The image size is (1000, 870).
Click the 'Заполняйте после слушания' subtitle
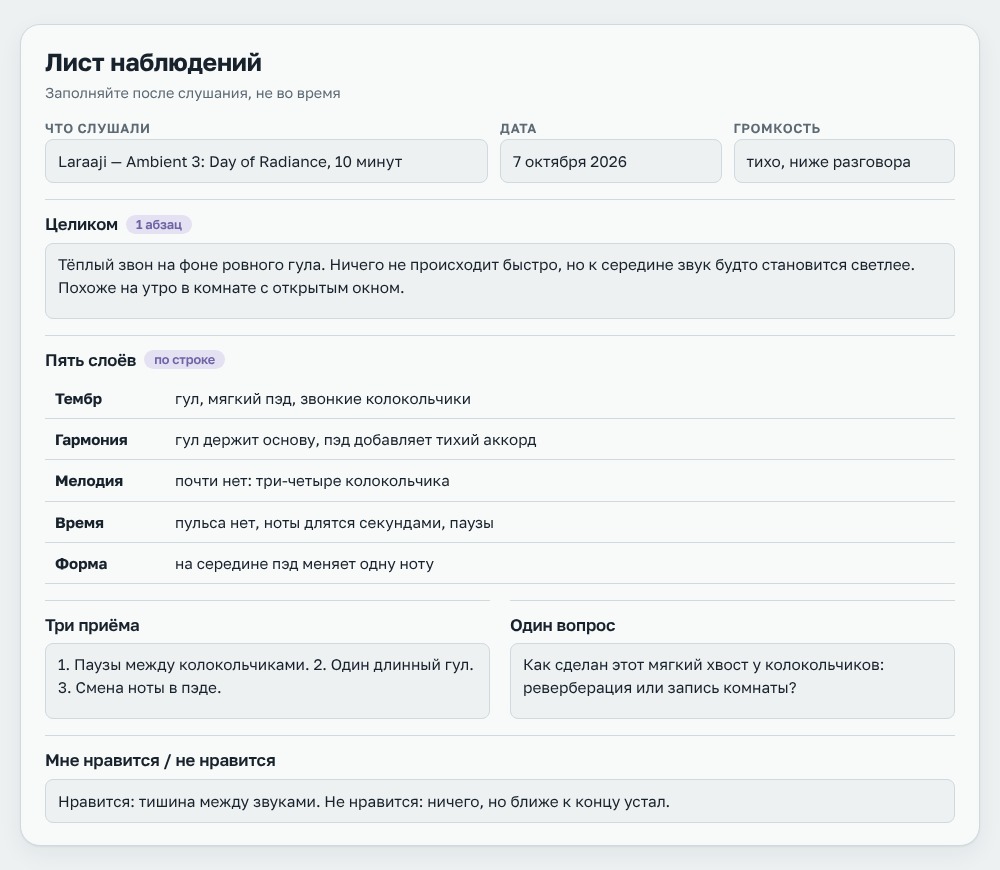click(193, 93)
